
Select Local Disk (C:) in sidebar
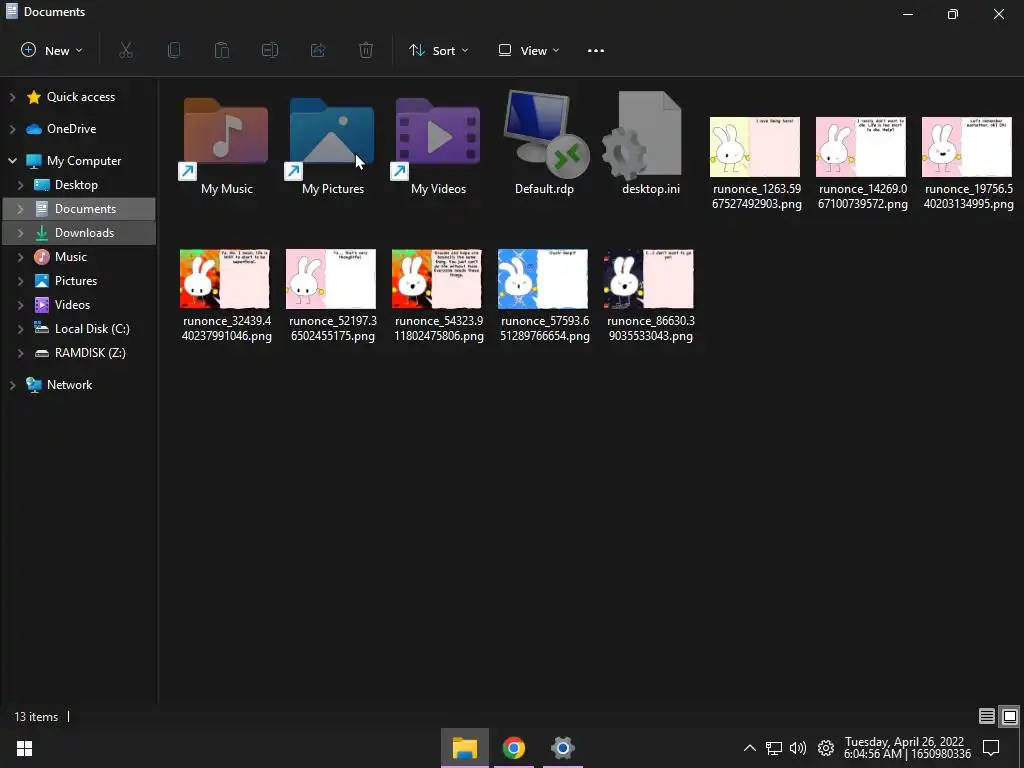pyautogui.click(x=92, y=329)
